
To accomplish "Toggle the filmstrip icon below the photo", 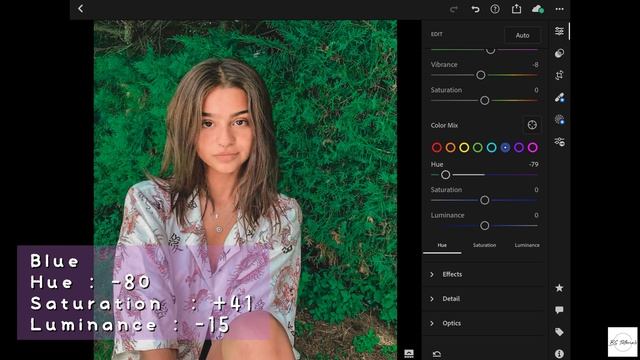I will point(409,353).
